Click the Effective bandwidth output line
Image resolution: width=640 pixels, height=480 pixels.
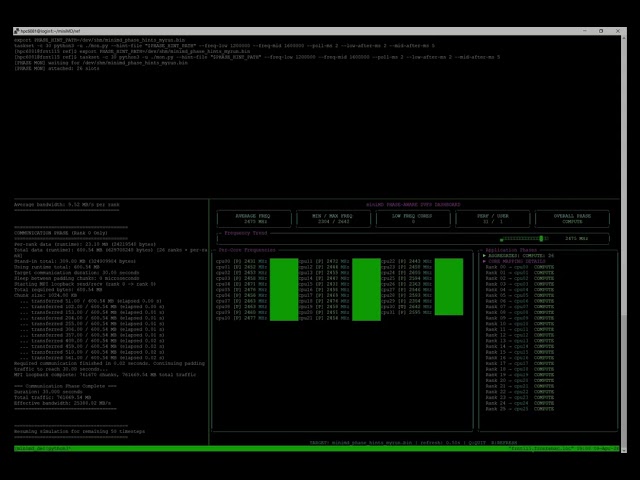62,403
